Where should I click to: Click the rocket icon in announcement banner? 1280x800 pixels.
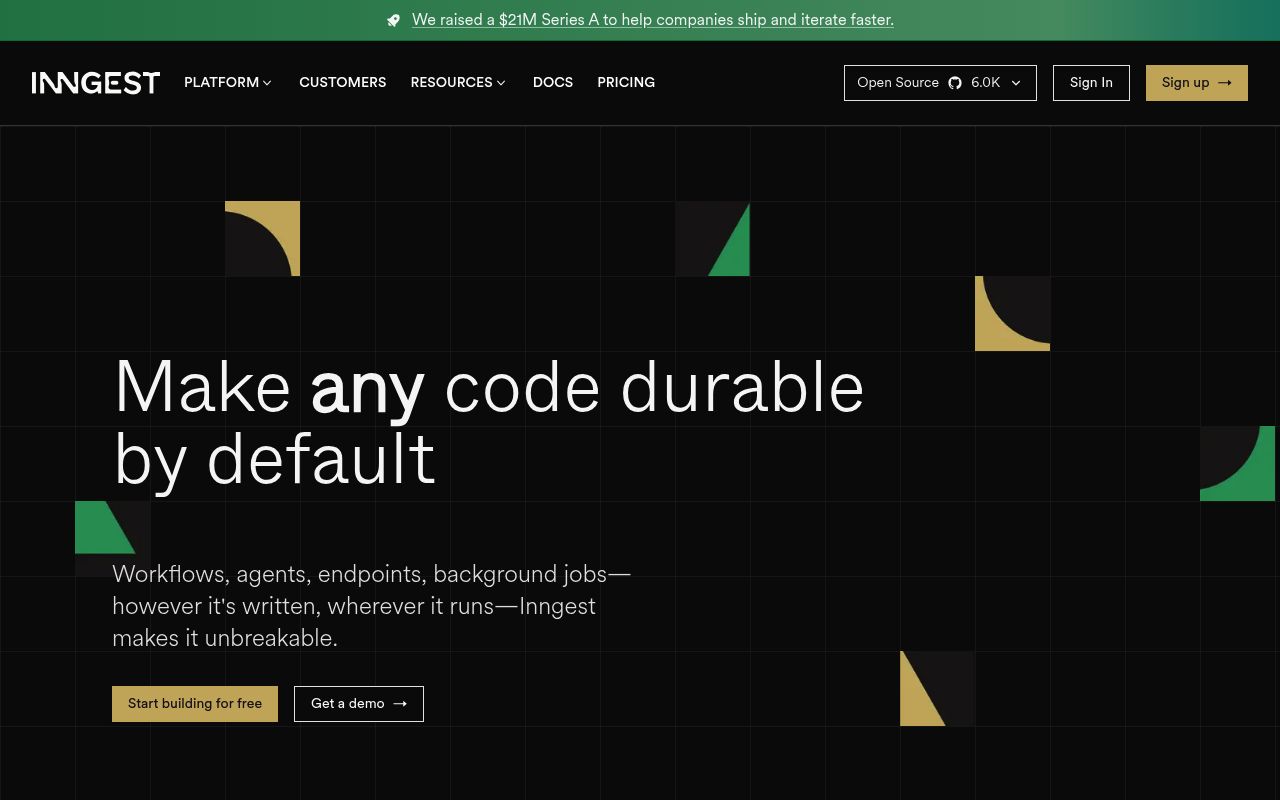coord(394,20)
